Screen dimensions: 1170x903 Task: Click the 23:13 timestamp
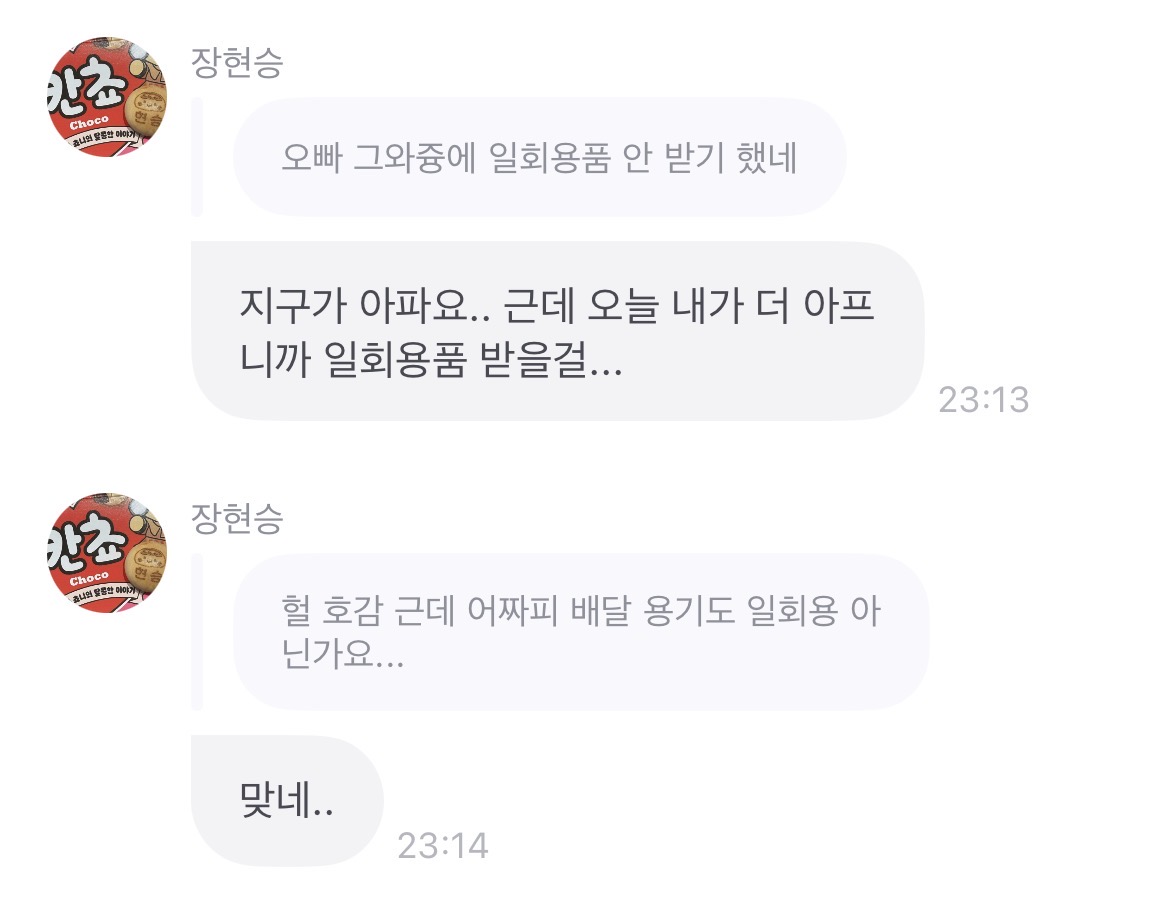pyautogui.click(x=983, y=400)
